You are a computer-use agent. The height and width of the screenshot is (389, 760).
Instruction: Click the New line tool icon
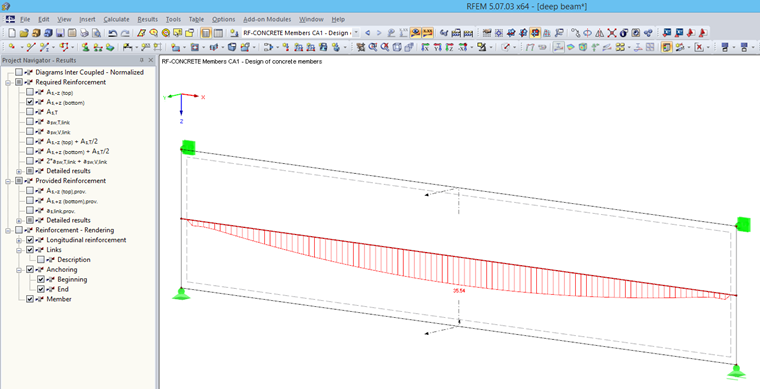(x=31, y=47)
